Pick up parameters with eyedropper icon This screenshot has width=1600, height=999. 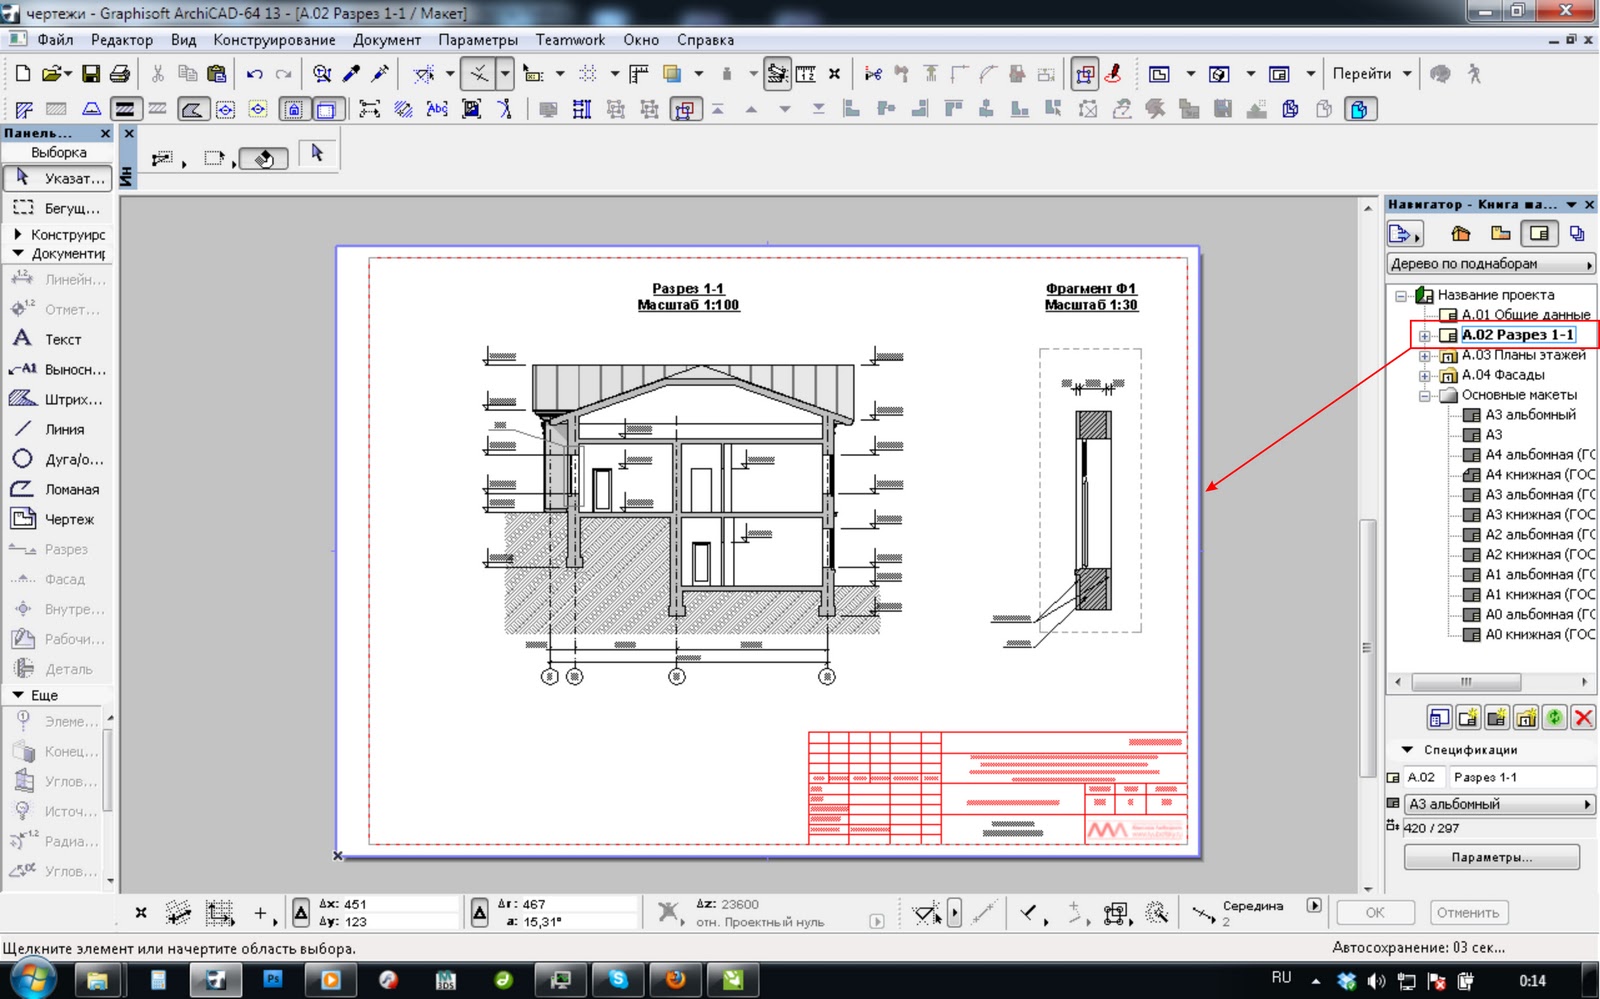pyautogui.click(x=351, y=74)
